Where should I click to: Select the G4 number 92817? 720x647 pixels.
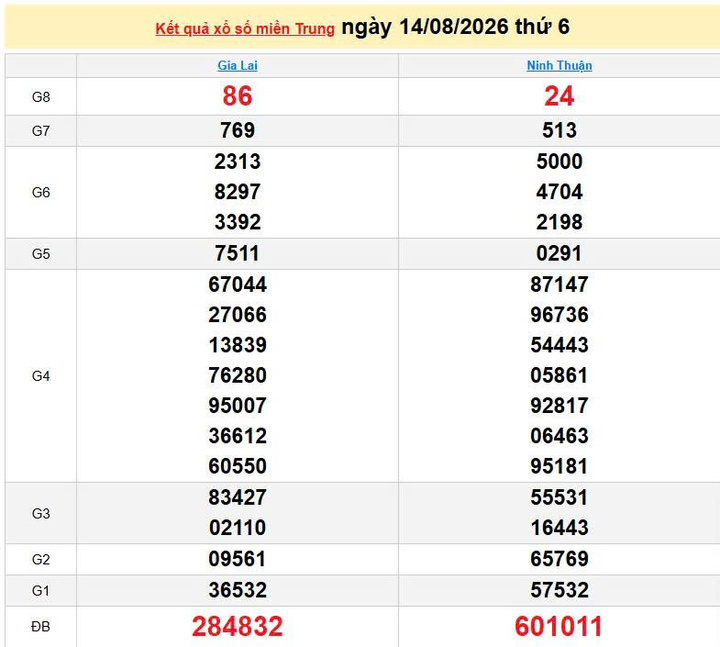(559, 406)
